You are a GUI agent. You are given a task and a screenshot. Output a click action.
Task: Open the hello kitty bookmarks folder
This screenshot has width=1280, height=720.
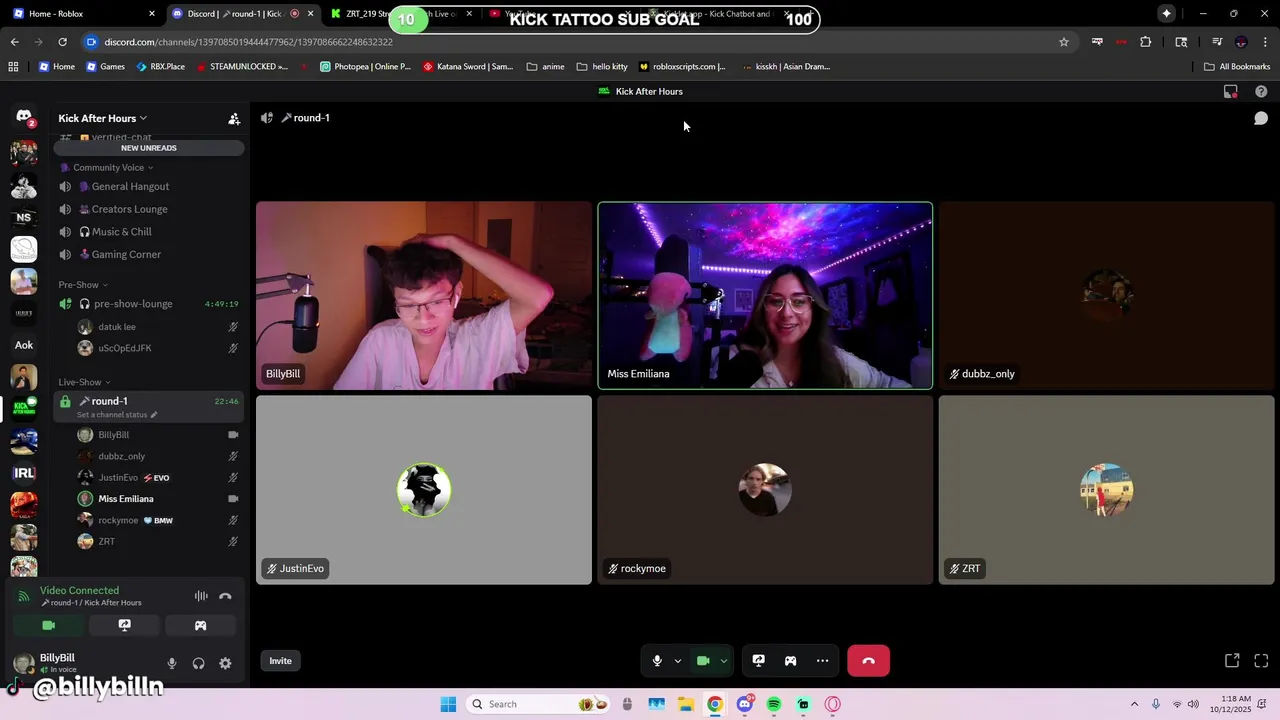coord(602,67)
